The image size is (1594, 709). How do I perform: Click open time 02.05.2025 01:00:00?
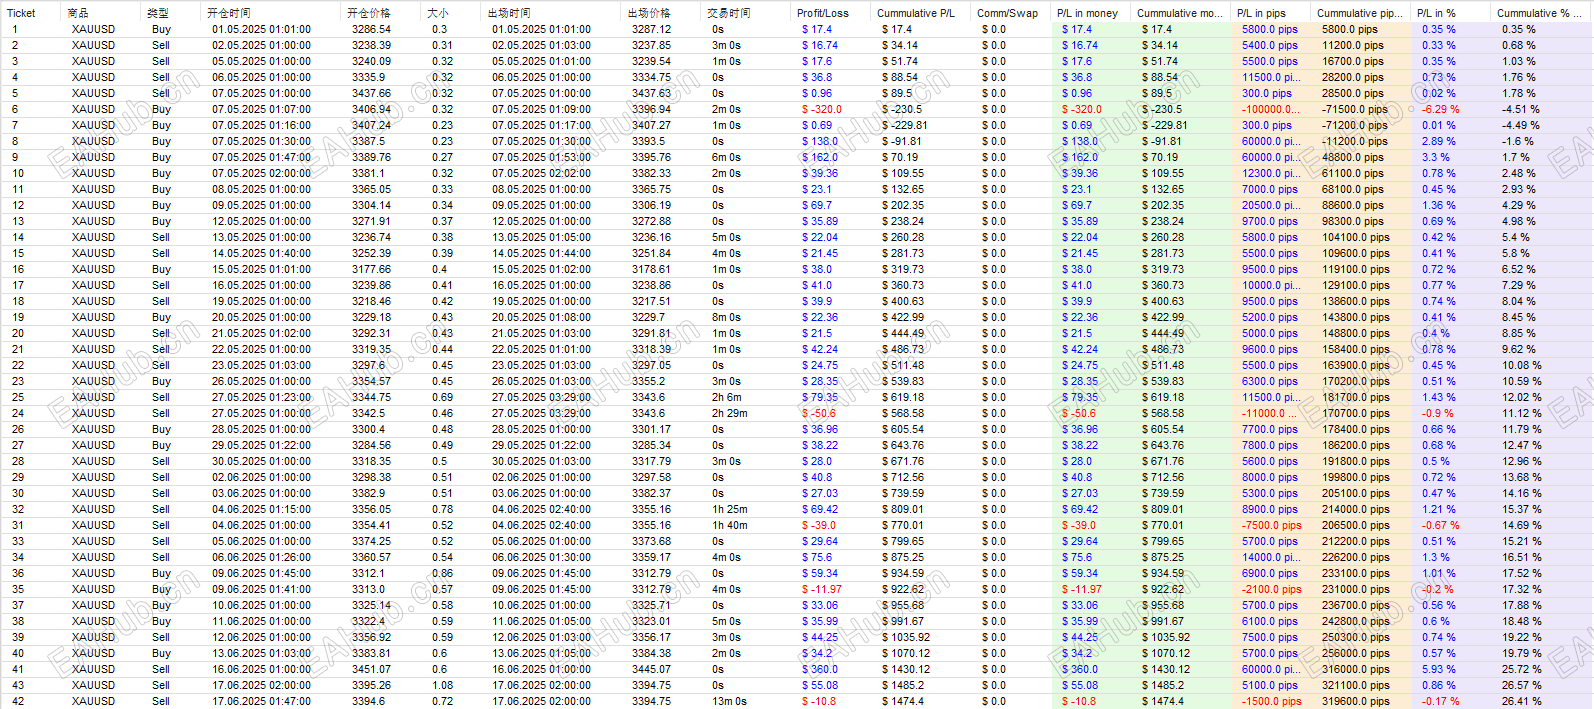[261, 45]
